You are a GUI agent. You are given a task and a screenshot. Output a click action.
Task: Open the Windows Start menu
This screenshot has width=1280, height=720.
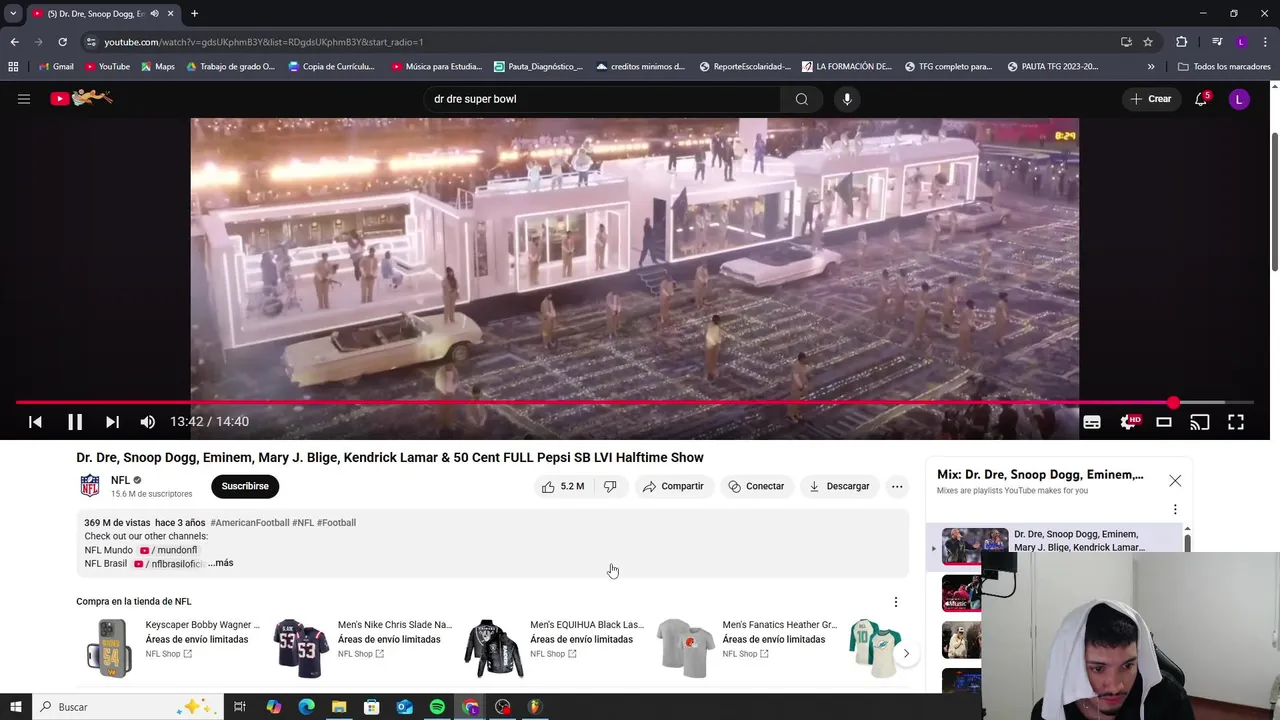click(15, 707)
